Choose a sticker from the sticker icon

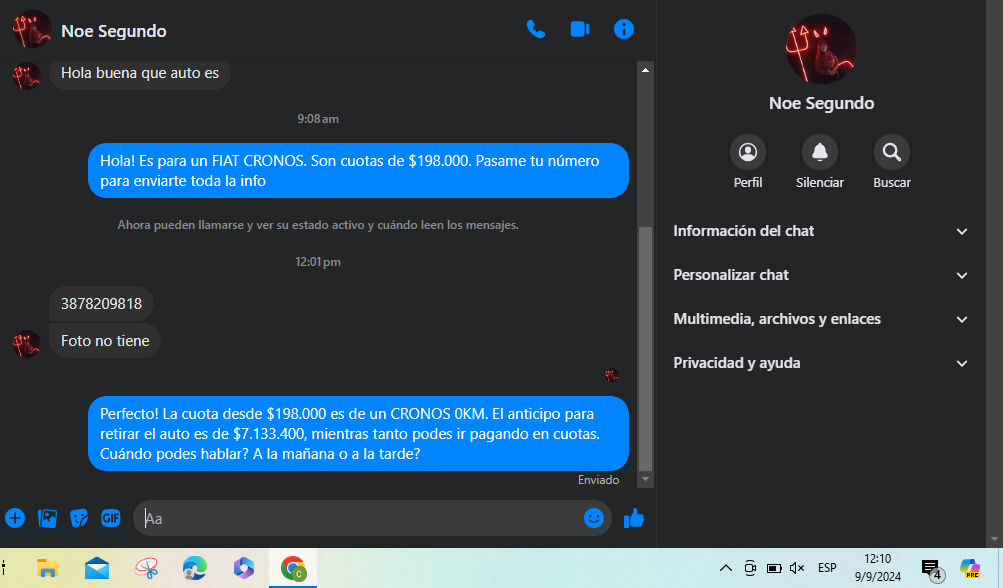pos(79,518)
